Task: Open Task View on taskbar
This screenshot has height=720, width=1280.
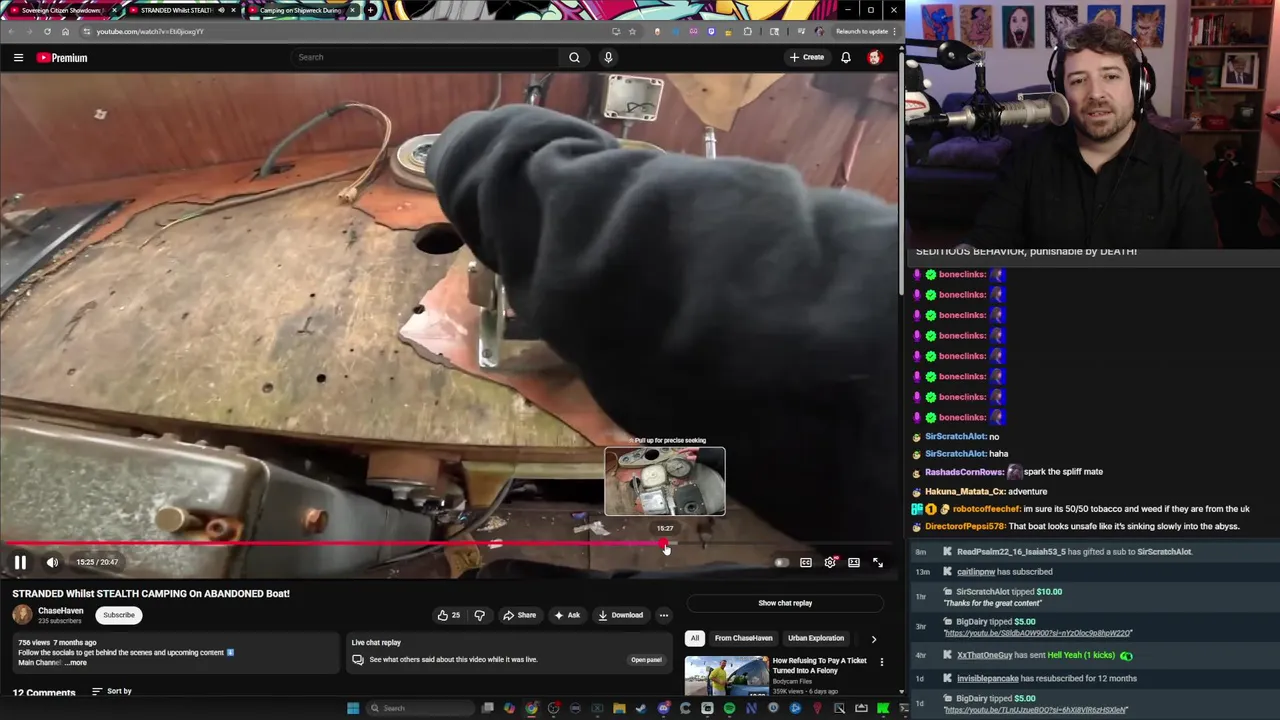Action: point(487,708)
